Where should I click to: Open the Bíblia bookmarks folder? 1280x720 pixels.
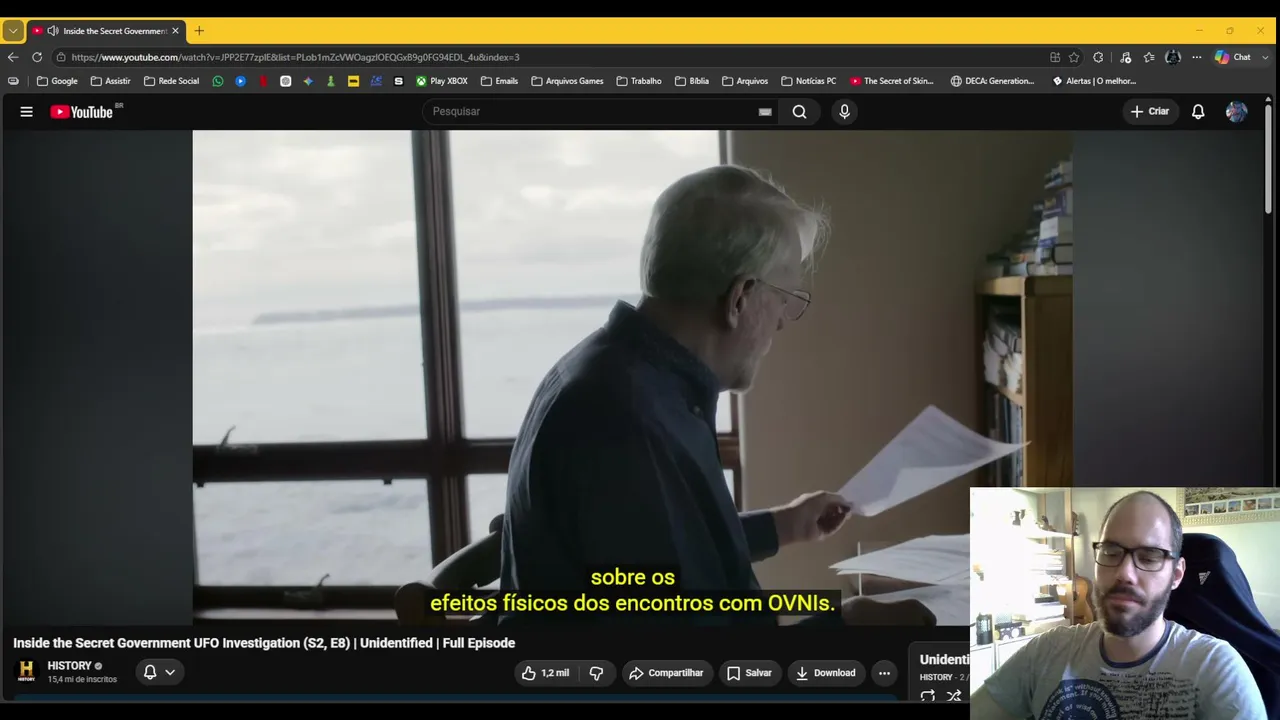click(692, 81)
